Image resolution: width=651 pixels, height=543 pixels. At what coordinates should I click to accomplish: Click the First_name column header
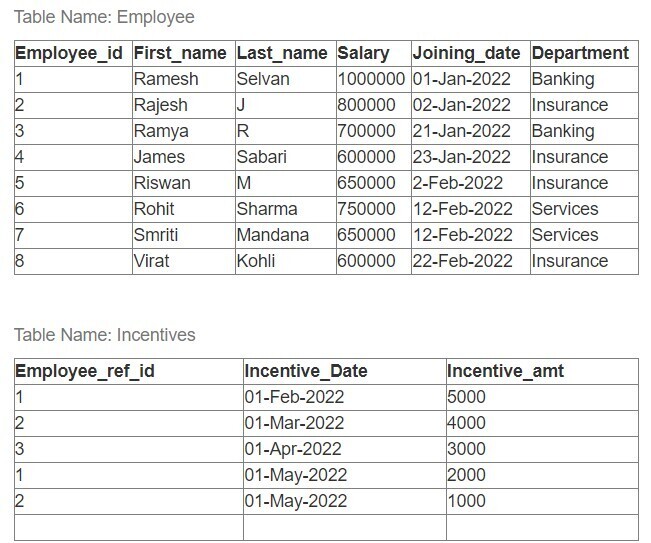181,53
